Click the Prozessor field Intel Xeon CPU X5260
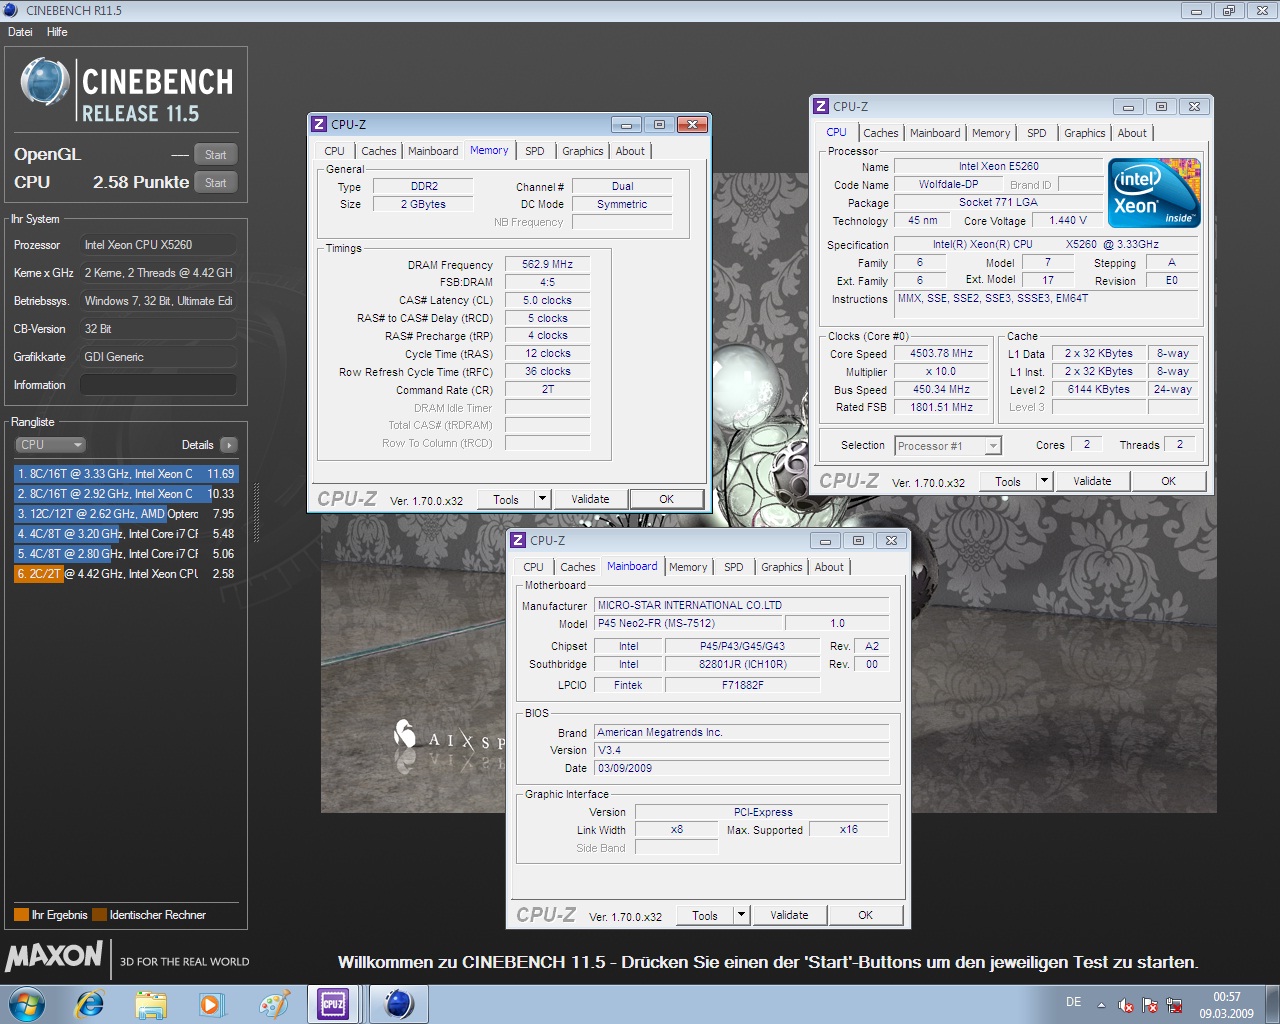This screenshot has width=1280, height=1024. pos(158,245)
